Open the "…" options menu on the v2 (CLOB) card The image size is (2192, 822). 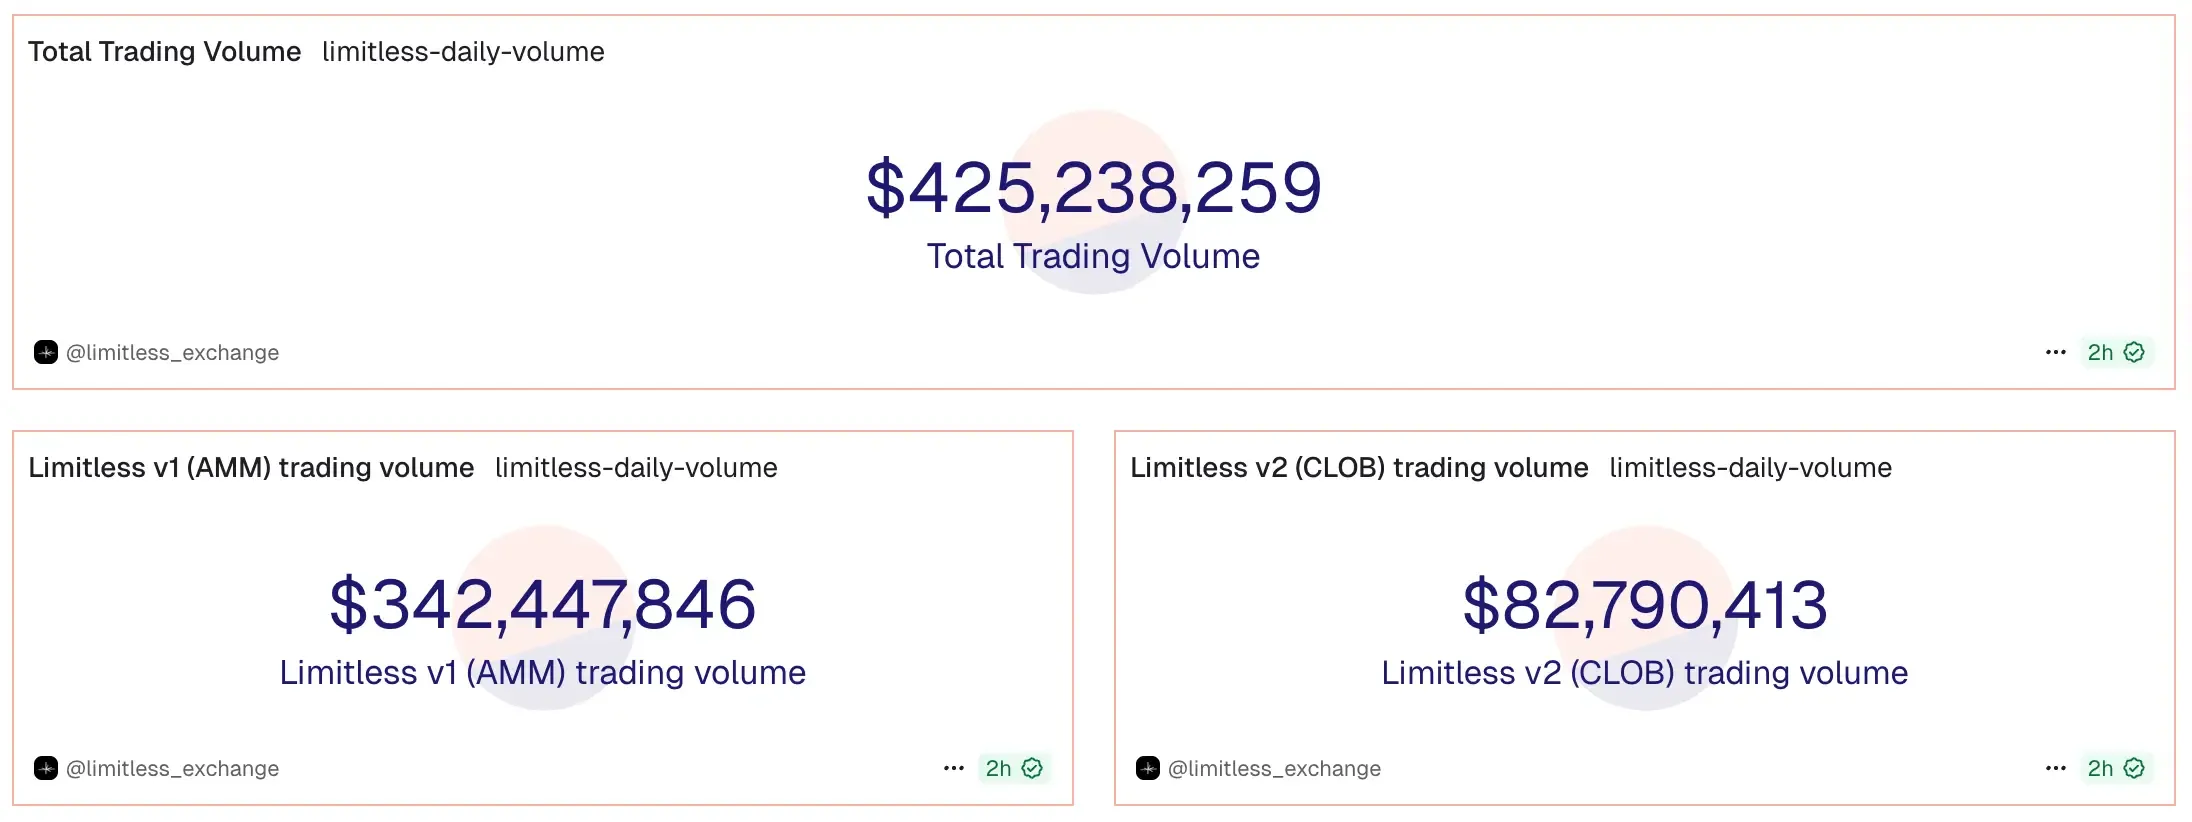(x=2056, y=768)
